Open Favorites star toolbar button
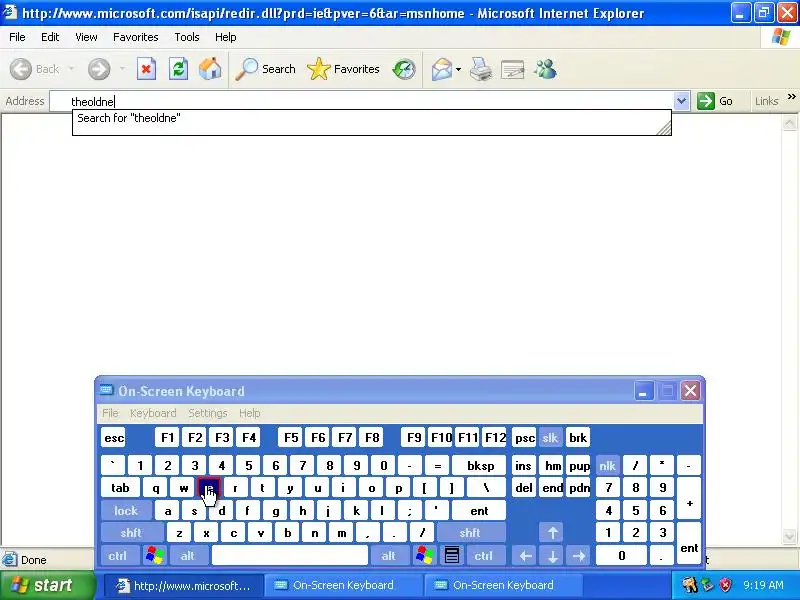Screen dimensions: 800x600 pyautogui.click(x=343, y=69)
